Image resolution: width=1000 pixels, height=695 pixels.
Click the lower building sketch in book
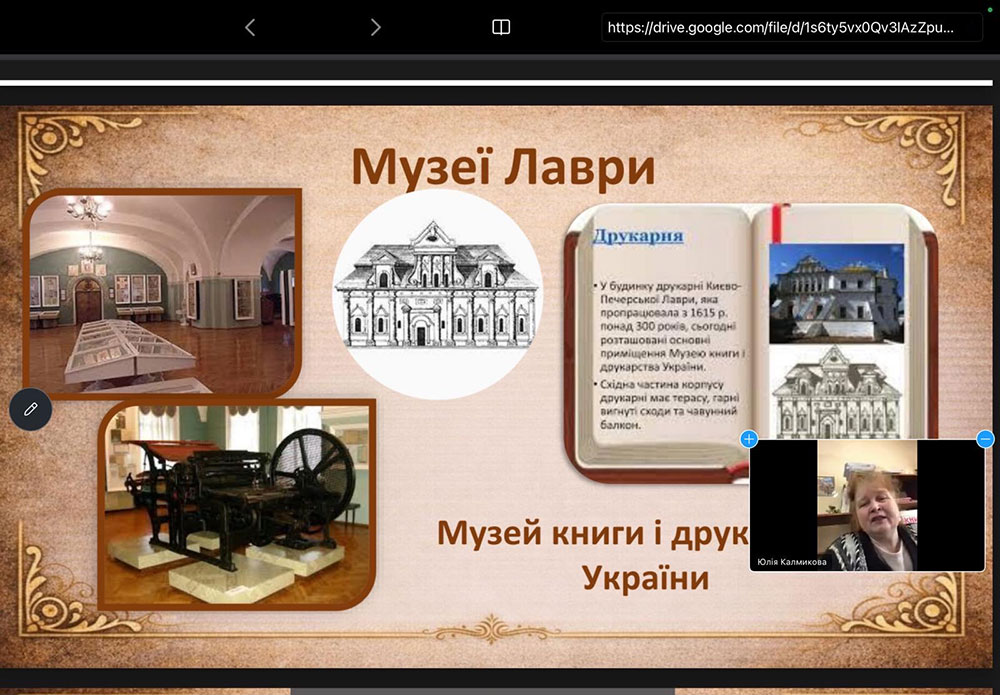835,390
